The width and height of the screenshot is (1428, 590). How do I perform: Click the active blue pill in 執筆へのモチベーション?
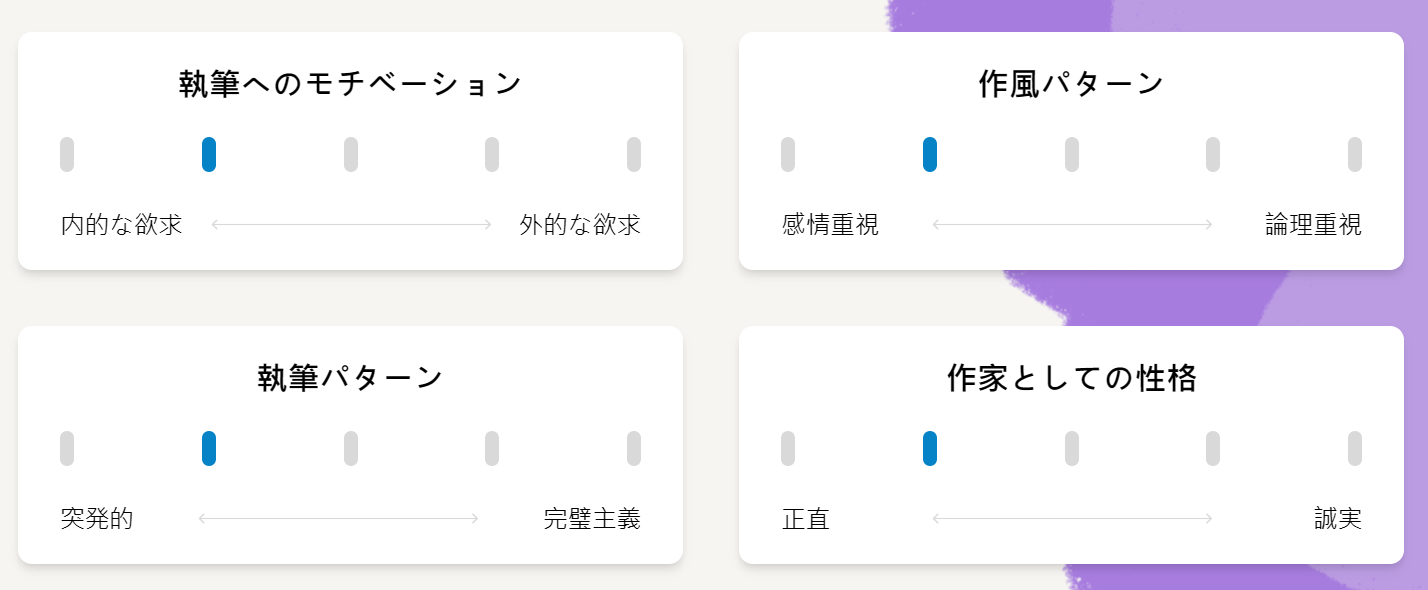point(209,155)
